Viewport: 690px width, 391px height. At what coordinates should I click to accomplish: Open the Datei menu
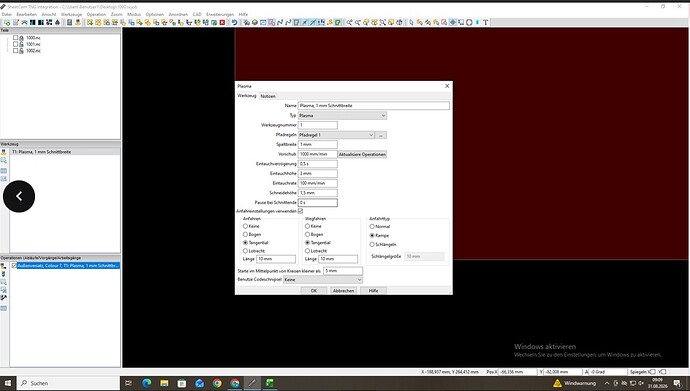pyautogui.click(x=7, y=15)
